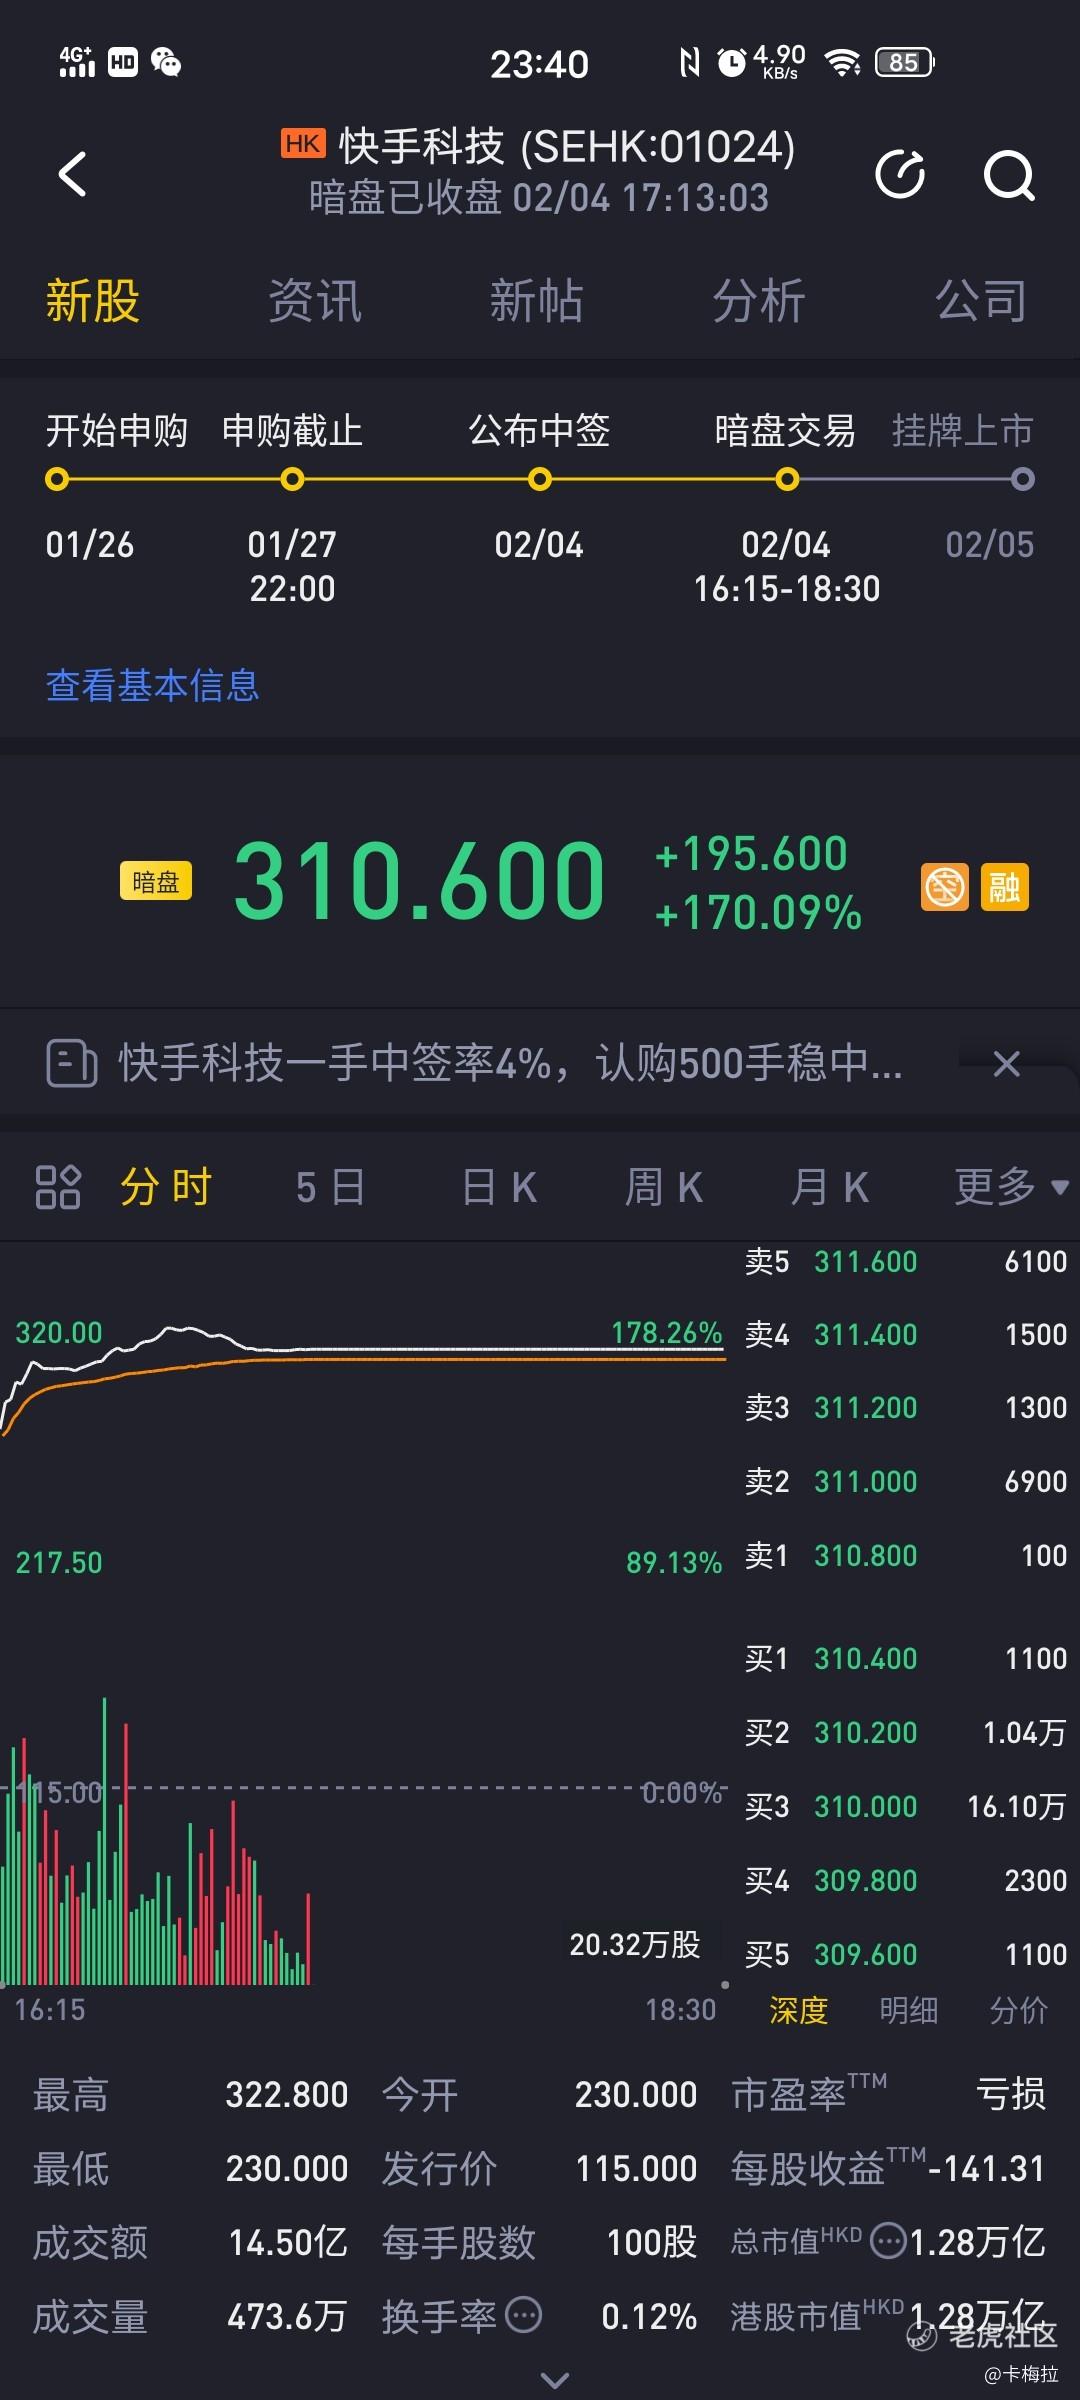
Task: Tap the 暗盘交易 timeline marker
Action: tap(787, 480)
